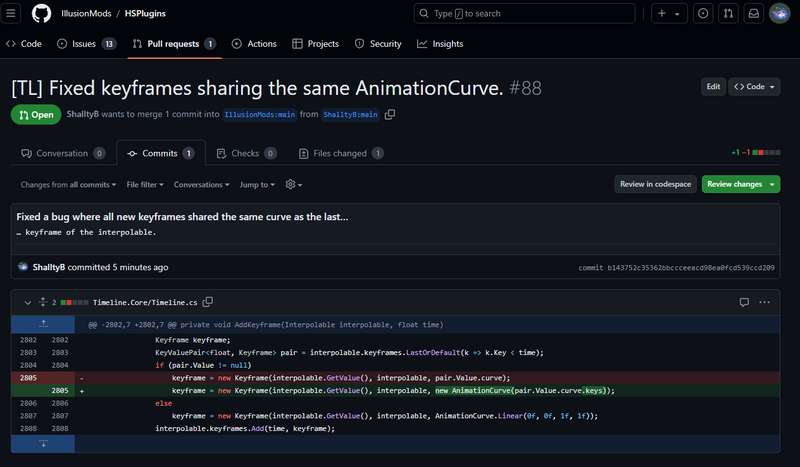Open diff view settings gear
Screen dimensions: 800x467
[293, 185]
